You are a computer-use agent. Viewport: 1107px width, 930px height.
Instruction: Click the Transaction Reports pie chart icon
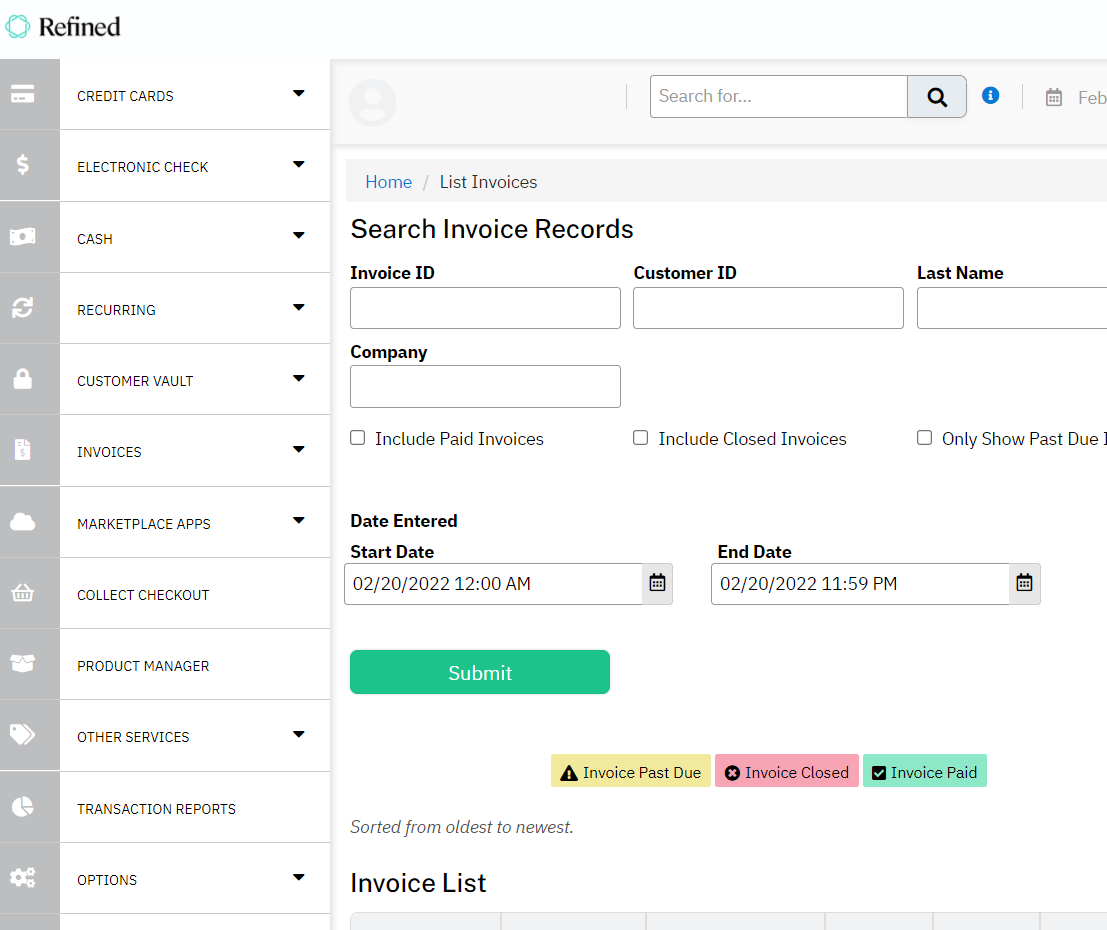click(x=23, y=806)
